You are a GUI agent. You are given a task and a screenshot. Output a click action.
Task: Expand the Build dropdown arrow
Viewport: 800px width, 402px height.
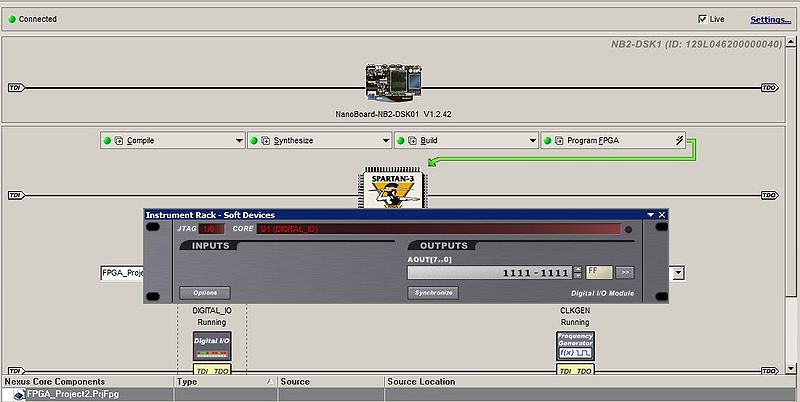click(531, 141)
